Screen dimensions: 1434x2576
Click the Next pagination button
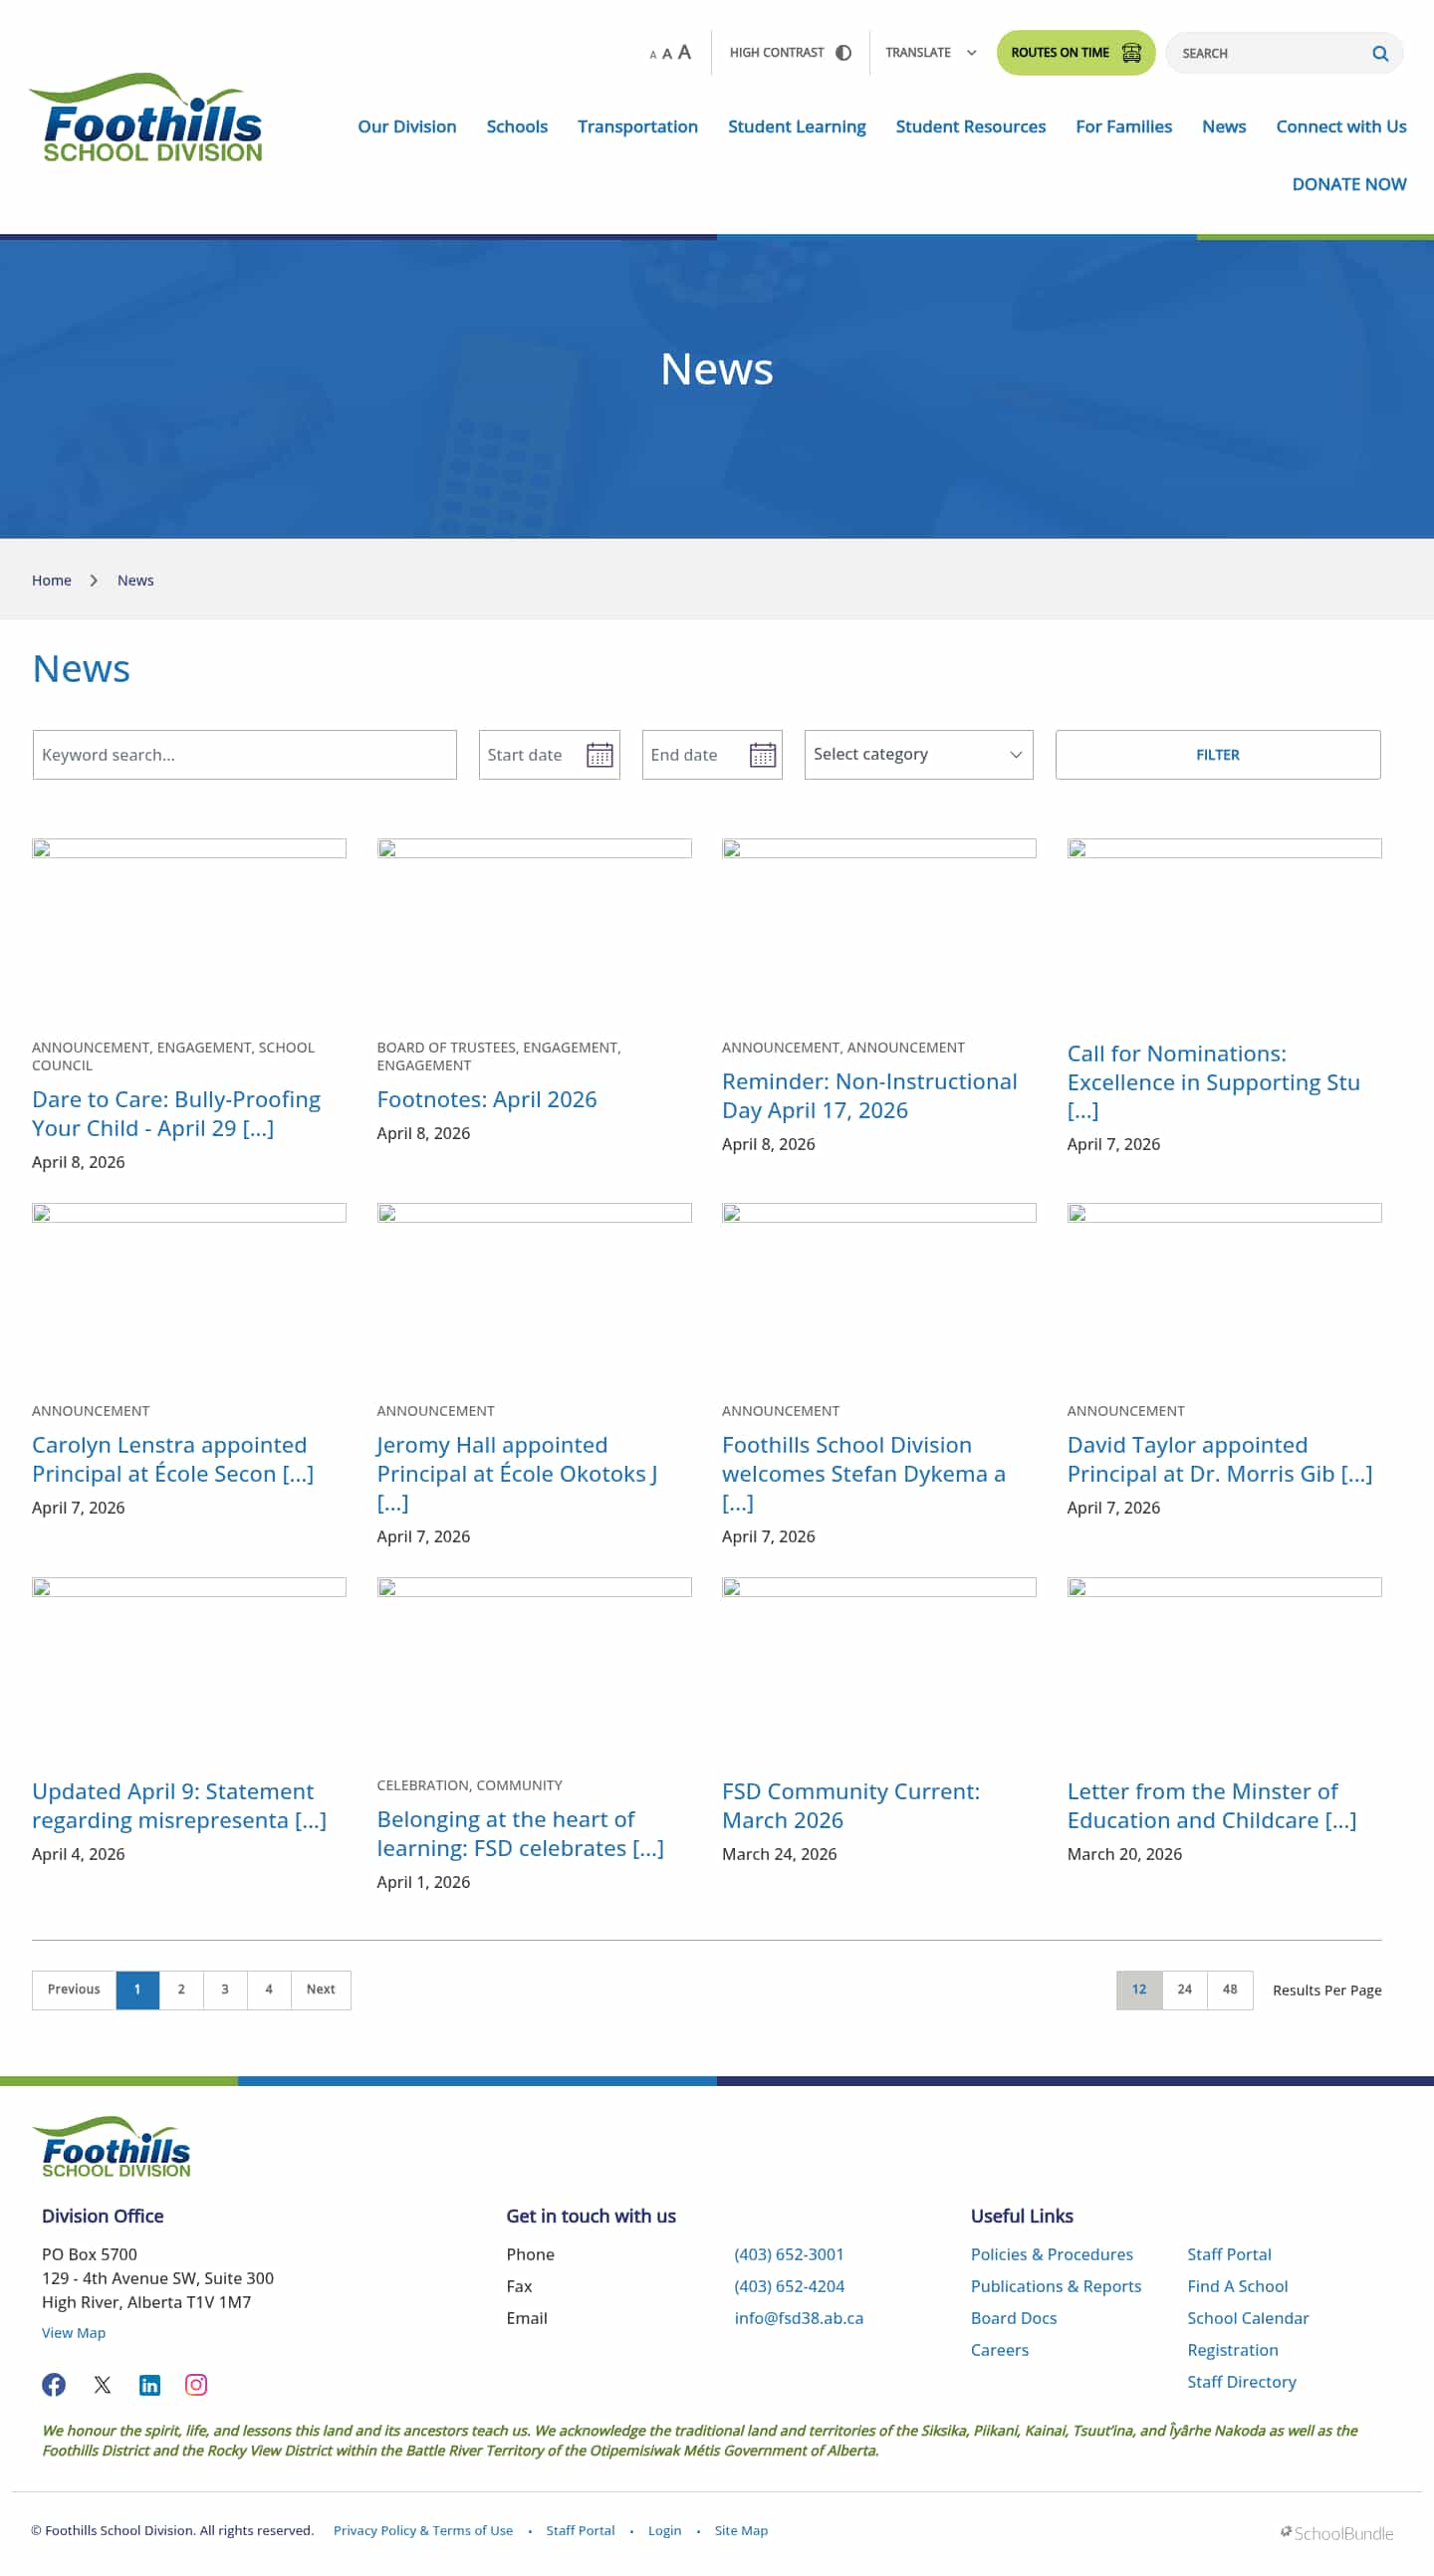[321, 1989]
